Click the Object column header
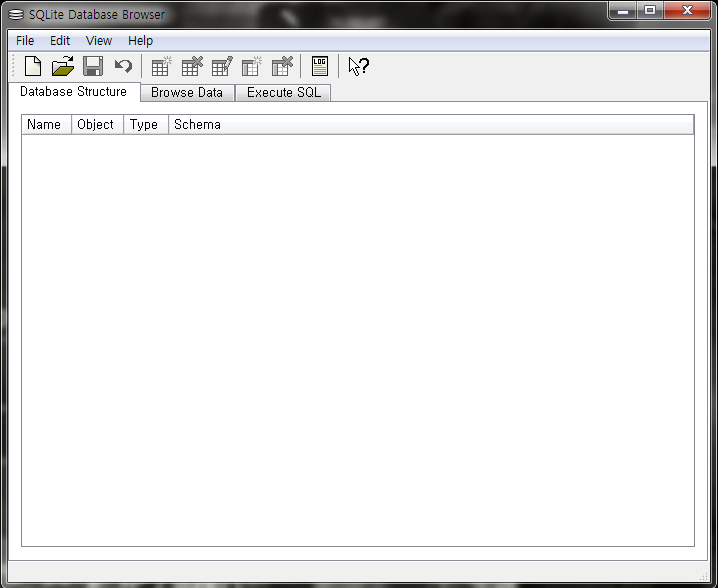Viewport: 718px width, 588px height. pyautogui.click(x=97, y=125)
